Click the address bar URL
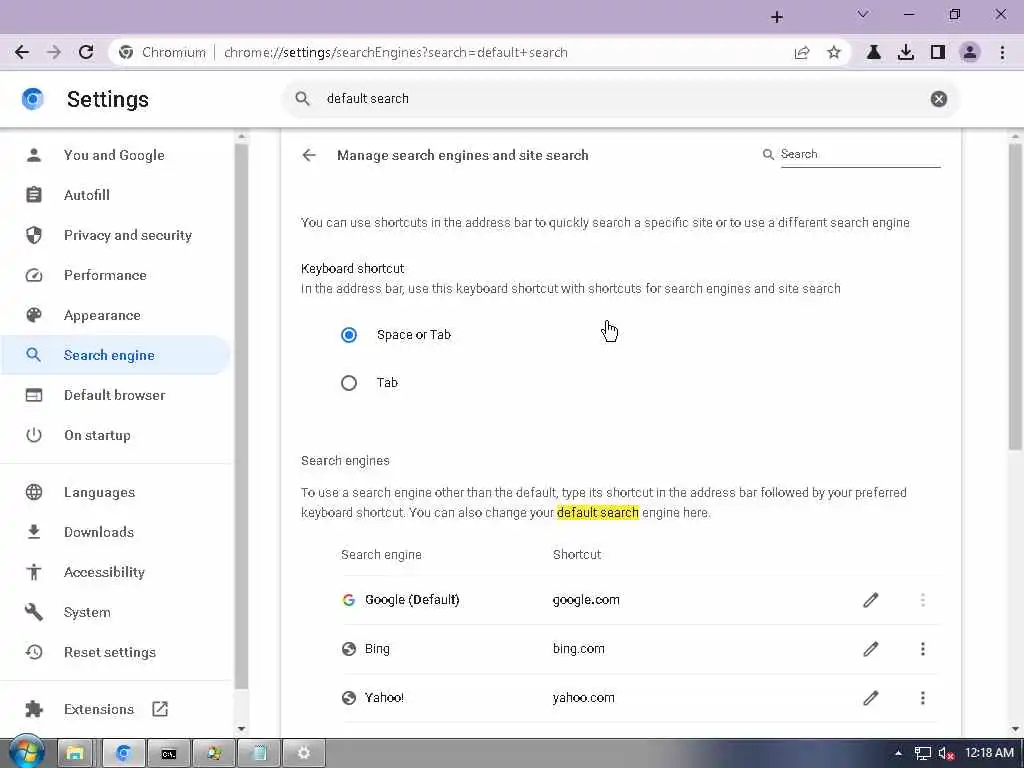1024x768 pixels. coord(396,52)
